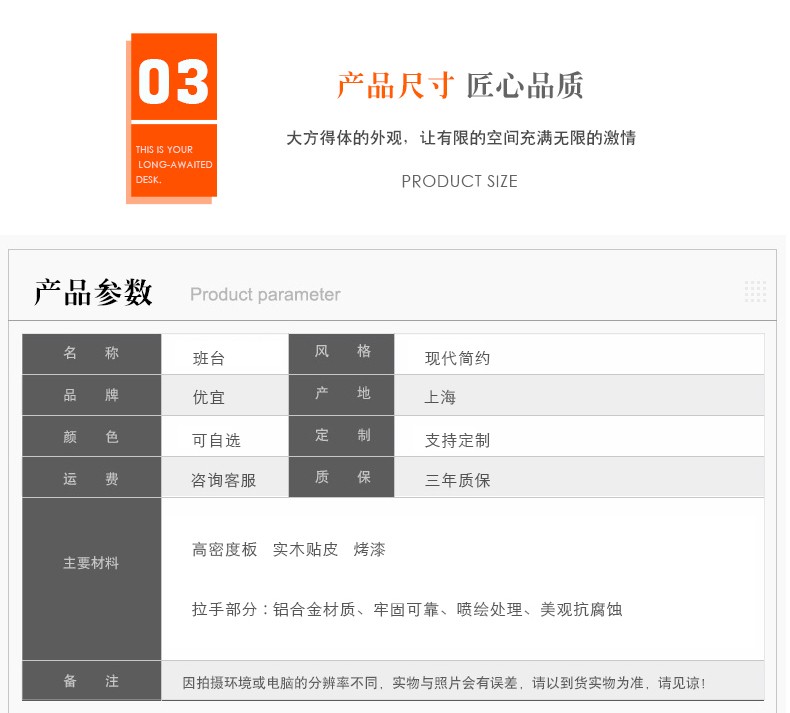Open the 咨询客服 customer service text
Image resolution: width=790 pixels, height=713 pixels.
pyautogui.click(x=224, y=480)
